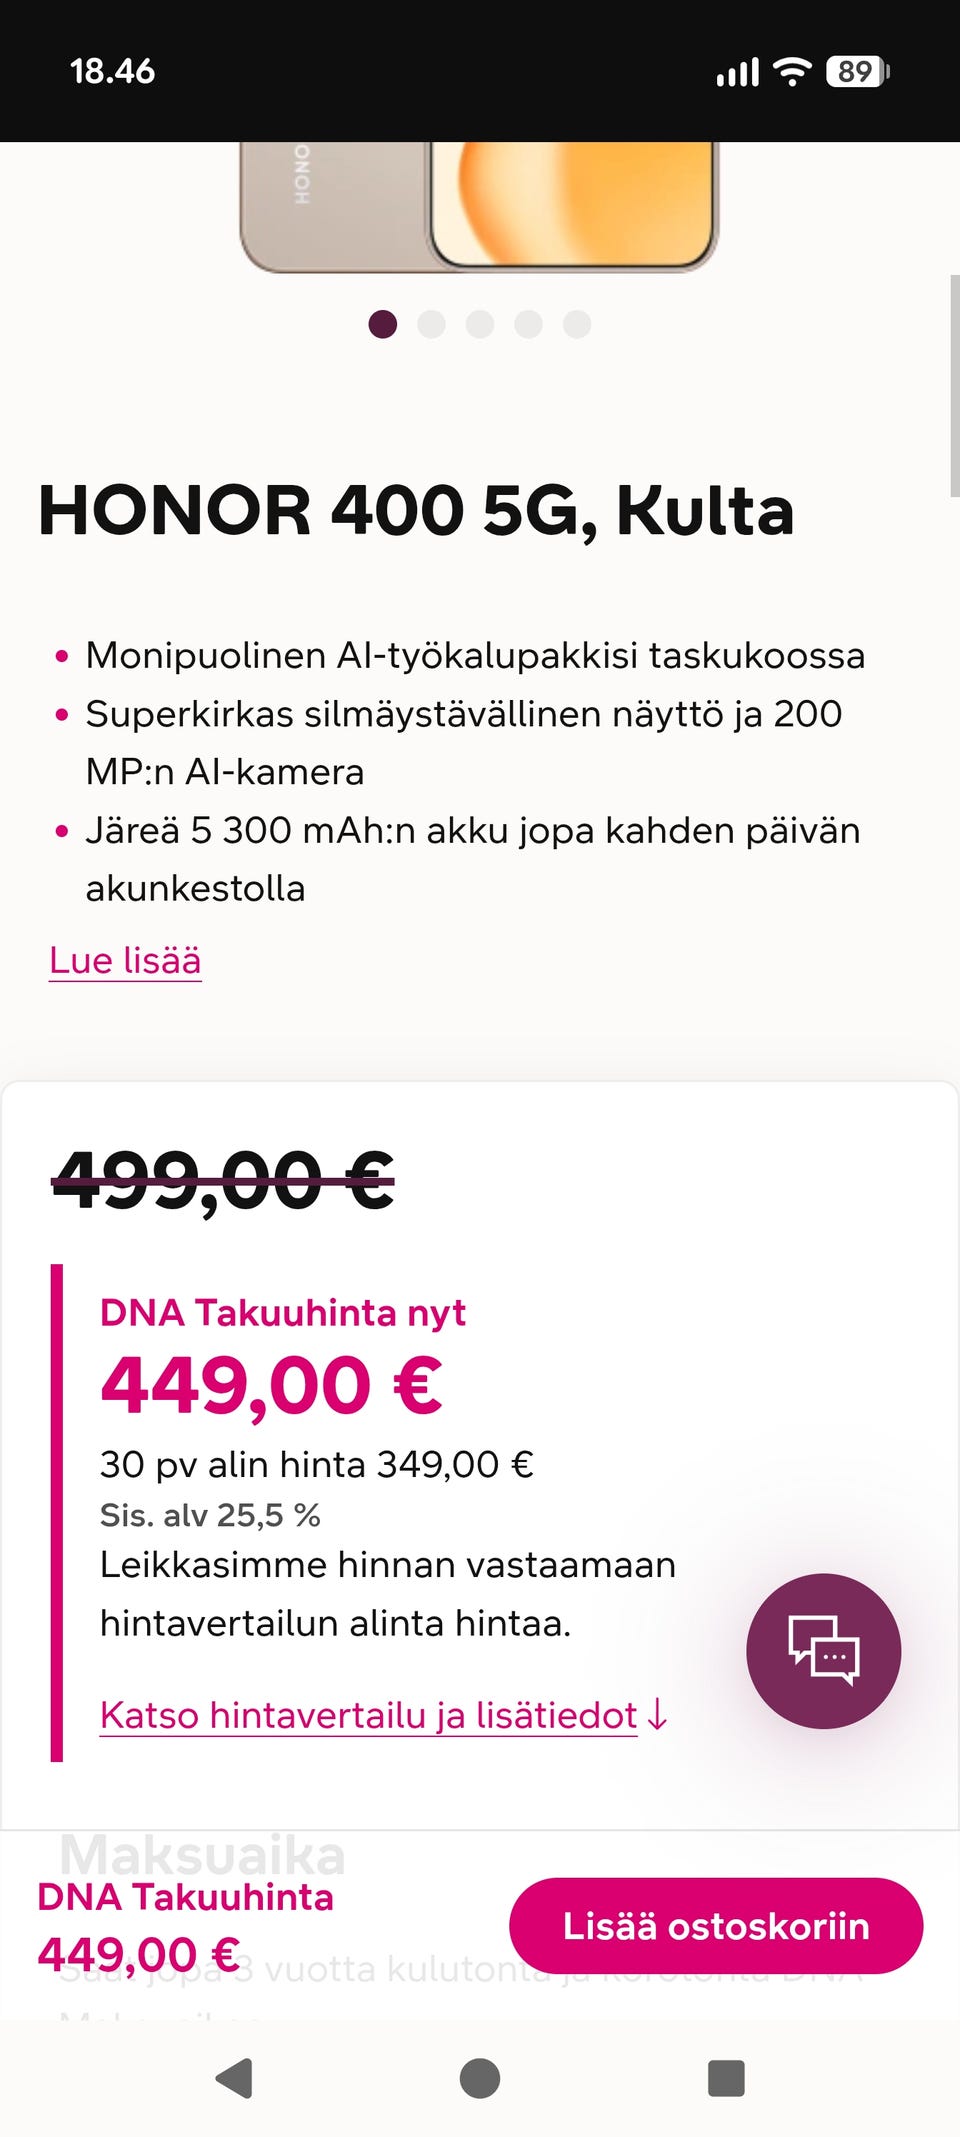
Task: Expand Katso hintavertailu ja lisätiedot
Action: point(368,1715)
